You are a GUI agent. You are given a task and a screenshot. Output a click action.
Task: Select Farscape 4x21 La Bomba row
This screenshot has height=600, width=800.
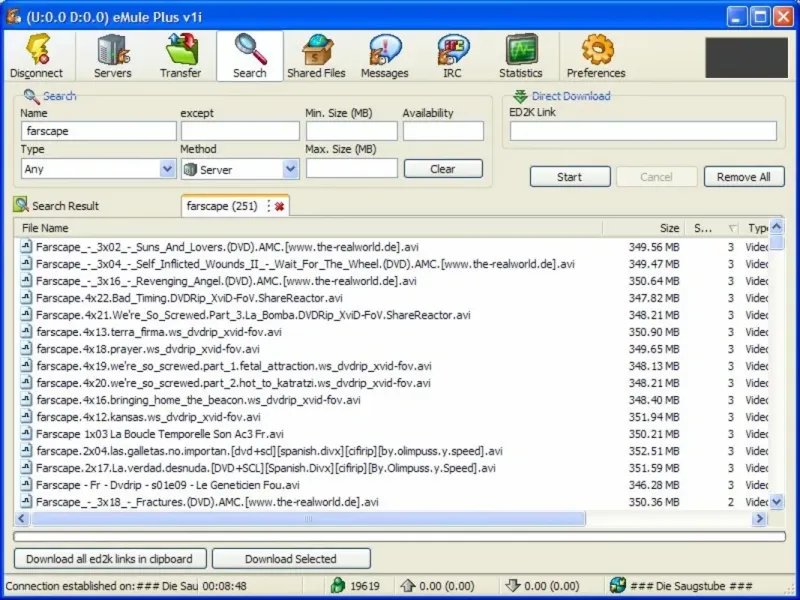(x=393, y=315)
